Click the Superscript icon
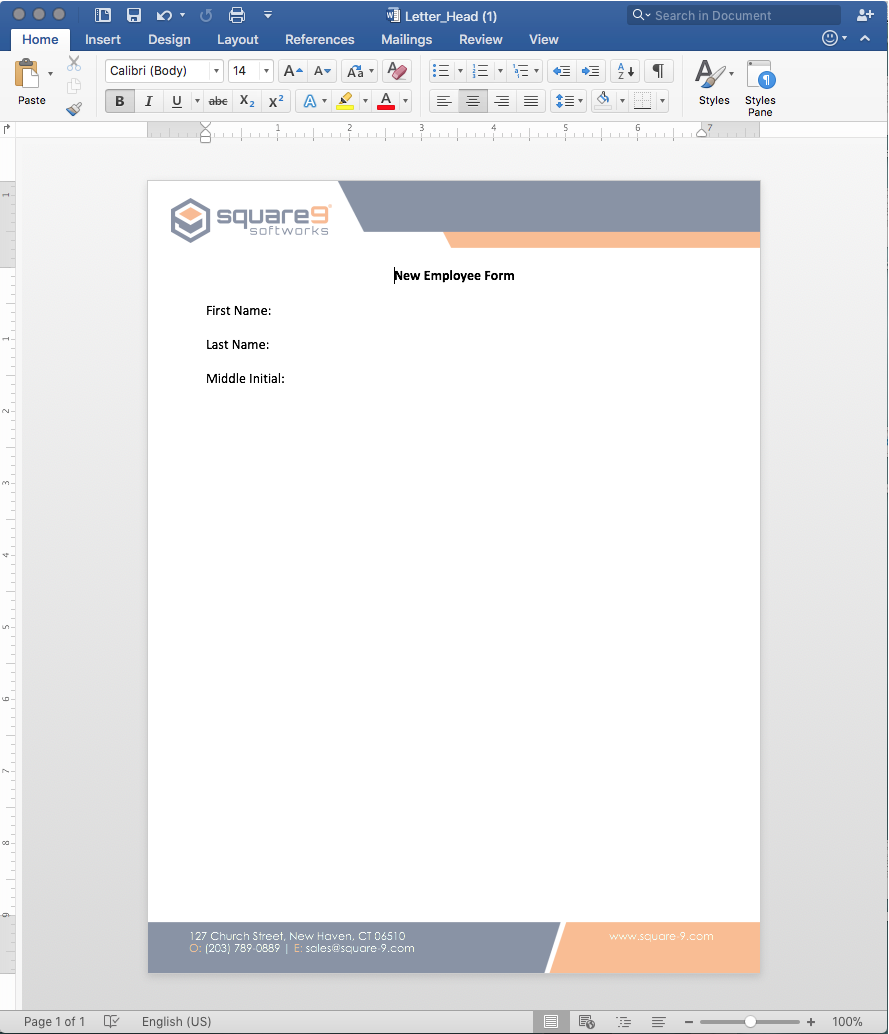The height and width of the screenshot is (1034, 889). pyautogui.click(x=275, y=100)
